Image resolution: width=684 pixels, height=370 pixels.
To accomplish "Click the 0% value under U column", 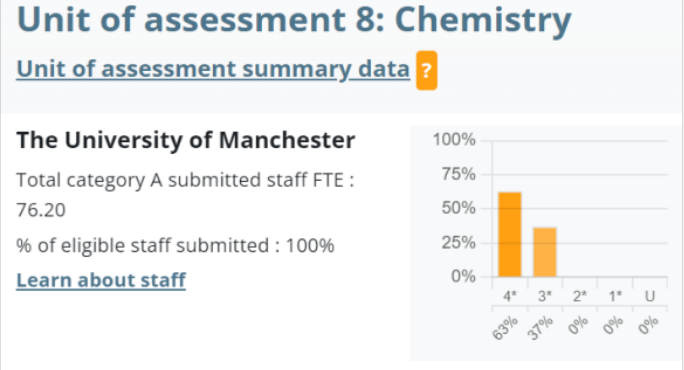I will 648,326.
